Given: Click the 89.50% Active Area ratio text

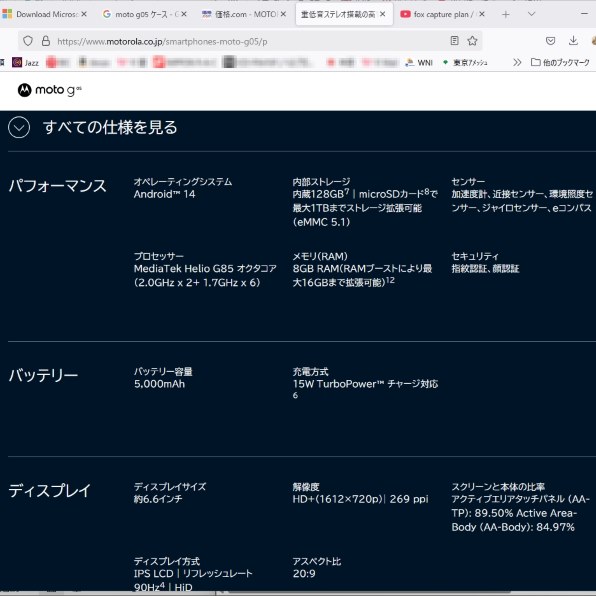Looking at the screenshot, I should click(521, 513).
